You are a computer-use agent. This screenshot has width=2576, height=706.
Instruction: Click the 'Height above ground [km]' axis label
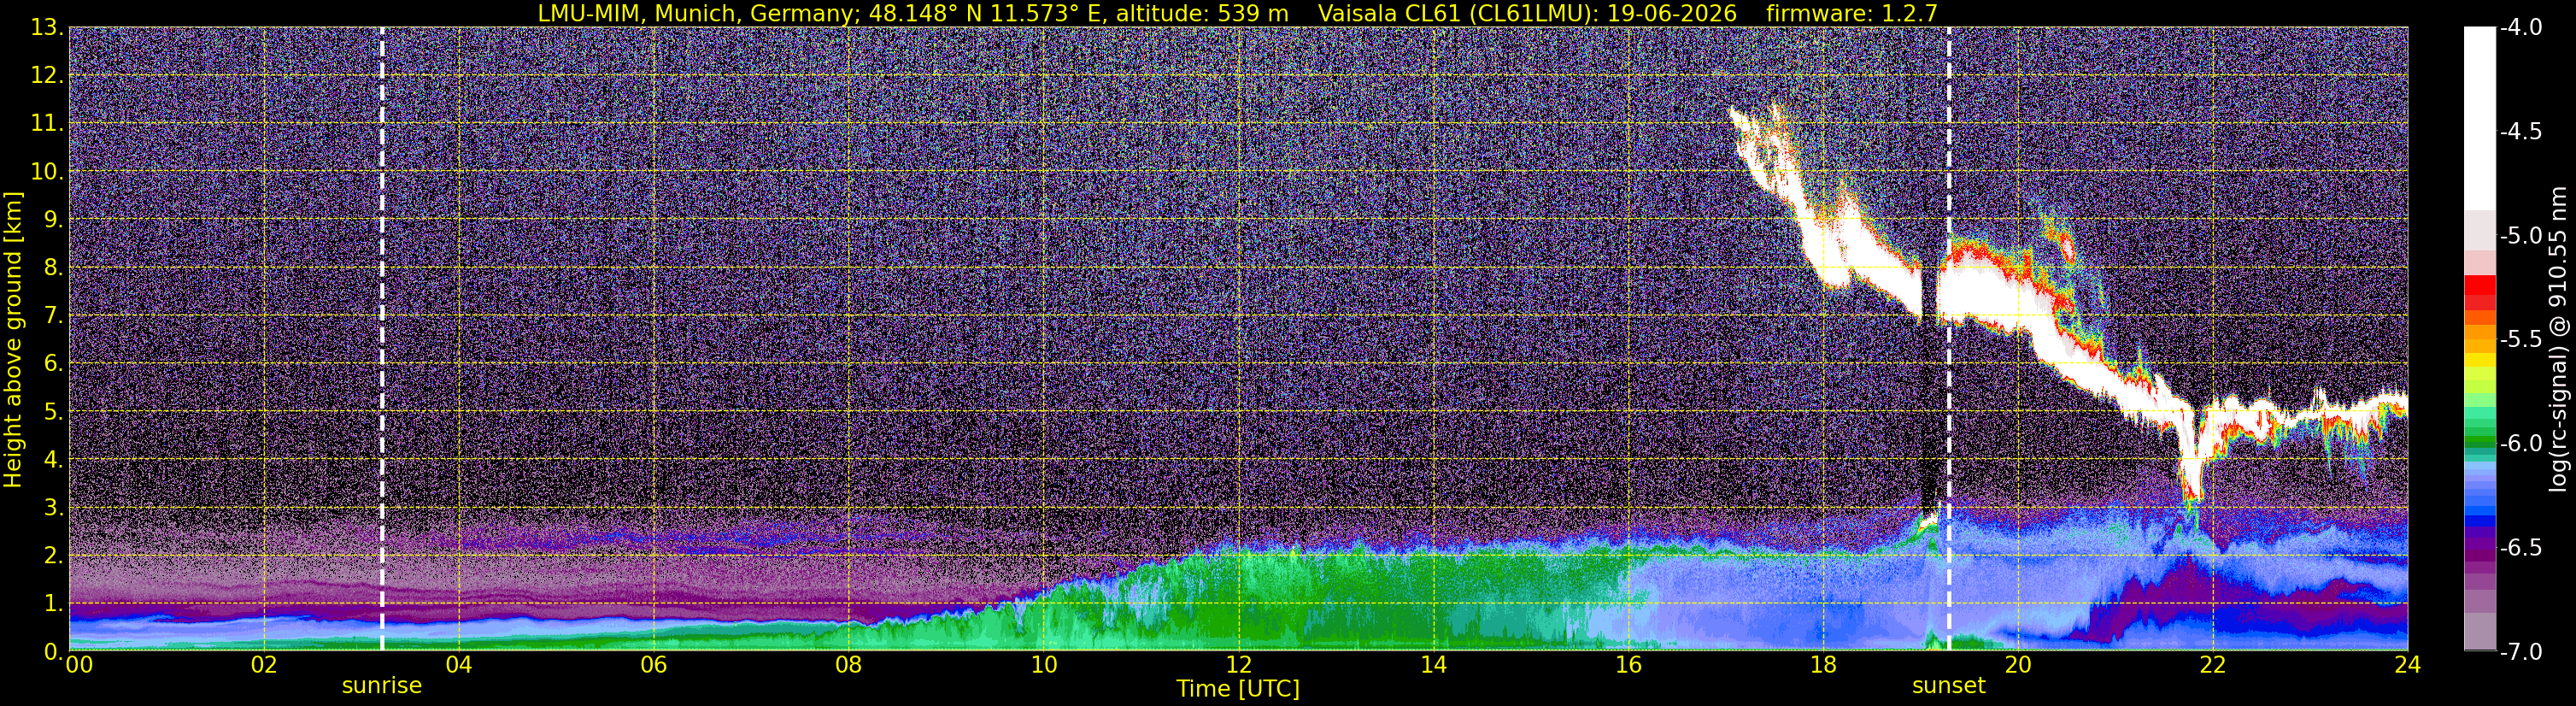(x=13, y=339)
